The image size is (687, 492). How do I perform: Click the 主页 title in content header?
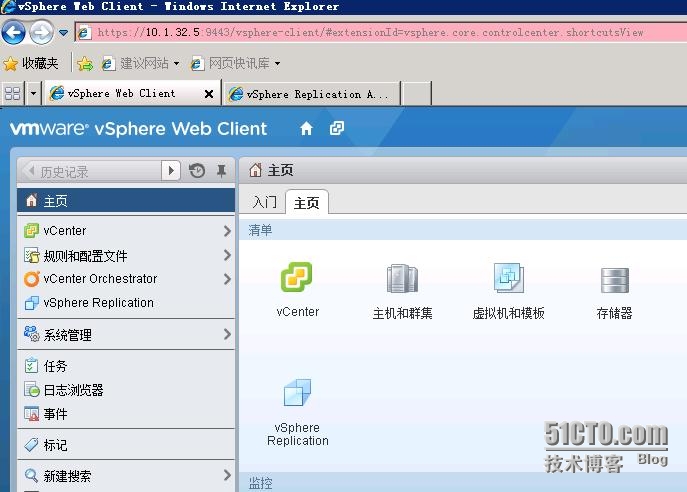coord(280,170)
